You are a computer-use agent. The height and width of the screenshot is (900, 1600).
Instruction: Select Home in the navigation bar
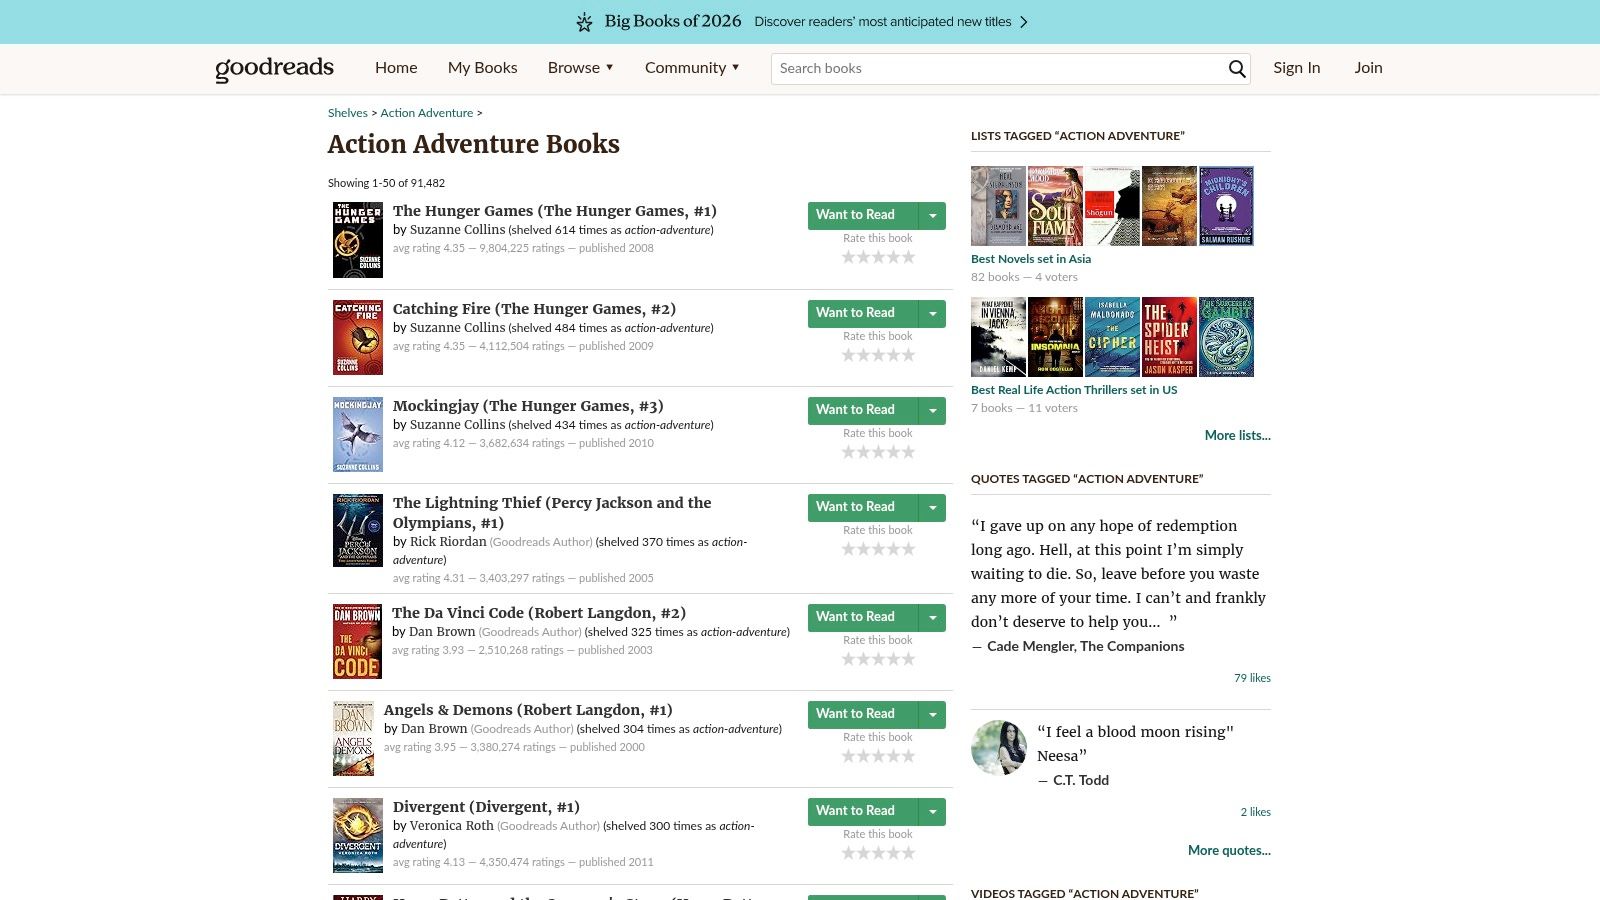(396, 68)
